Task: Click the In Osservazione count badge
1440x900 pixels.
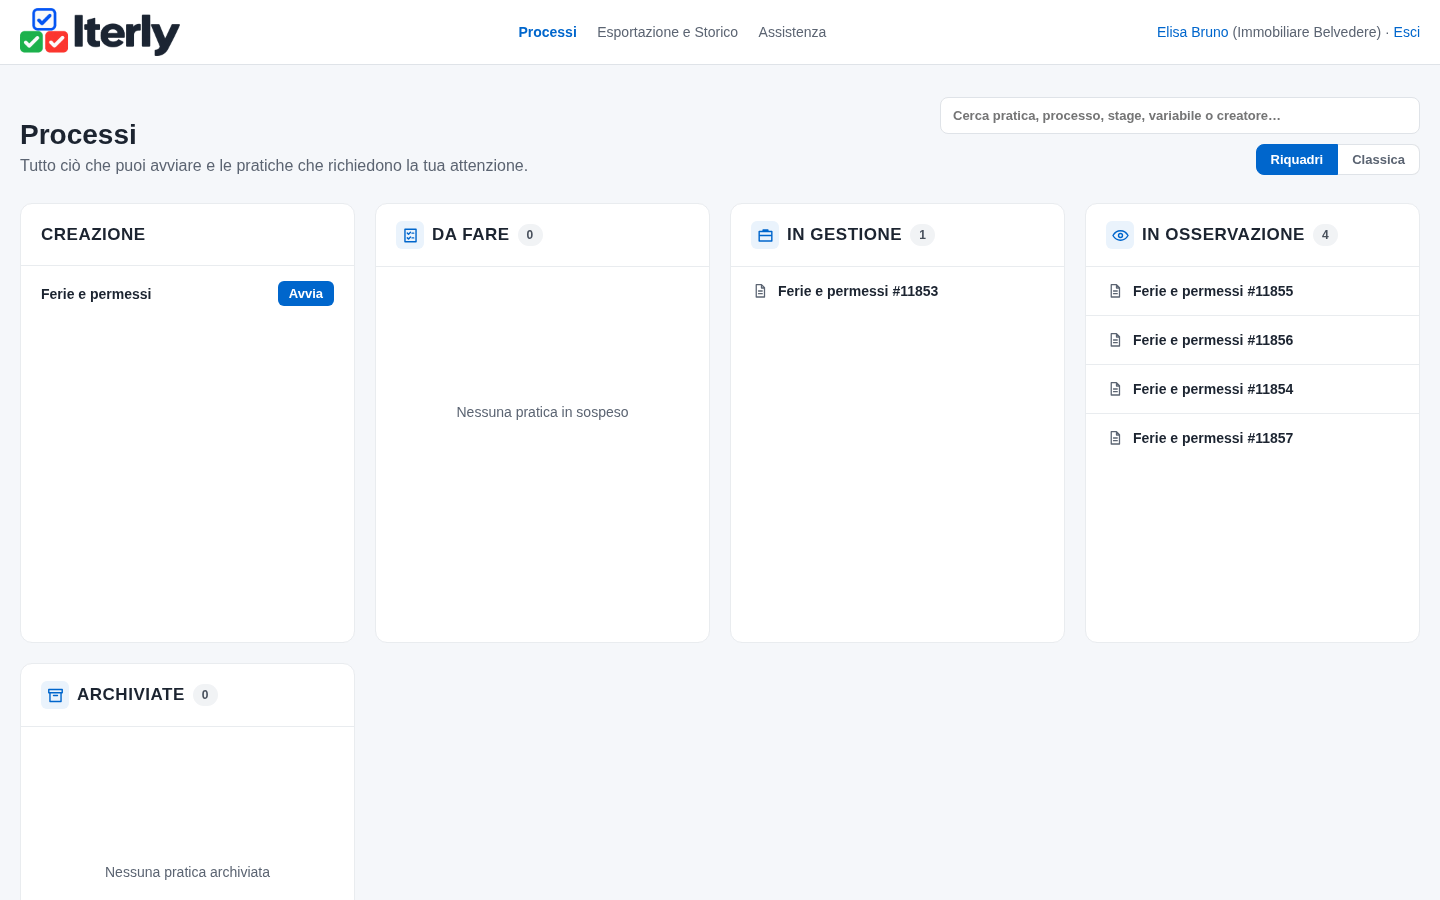Action: (1325, 235)
